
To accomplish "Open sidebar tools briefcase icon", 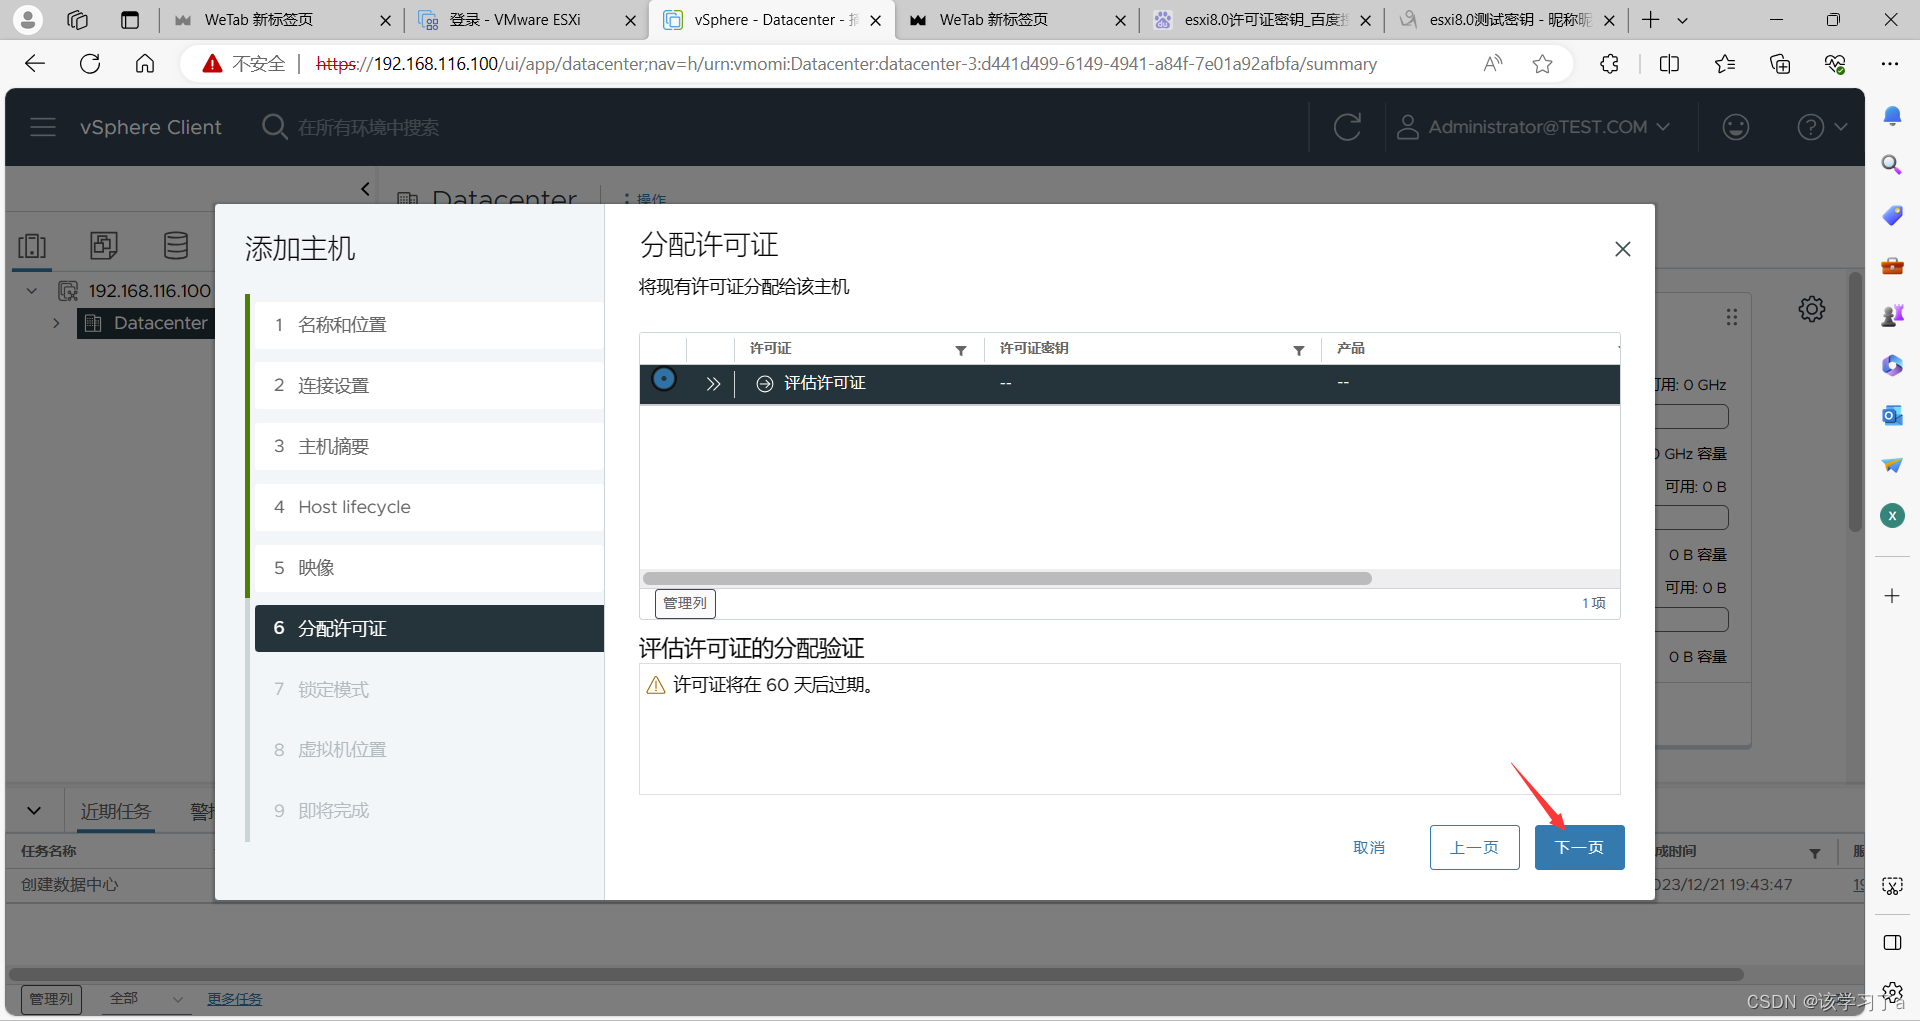I will [x=1892, y=265].
